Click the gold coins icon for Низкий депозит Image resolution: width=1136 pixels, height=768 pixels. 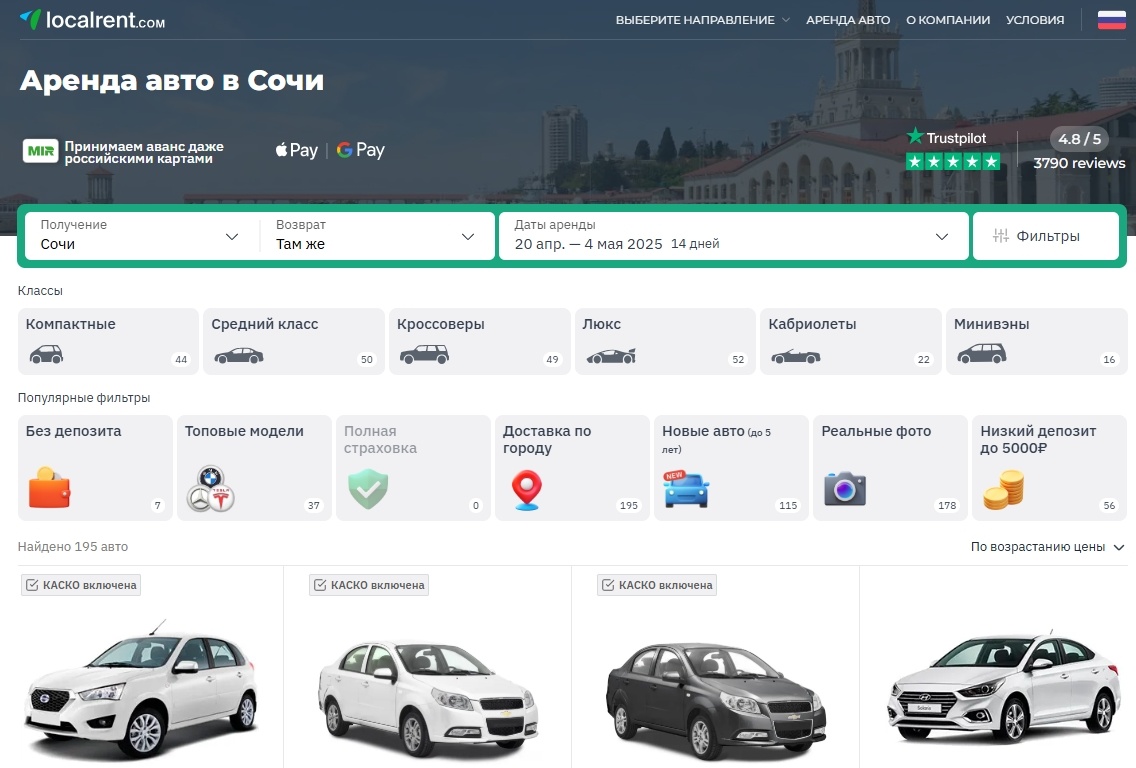[x=1004, y=490]
